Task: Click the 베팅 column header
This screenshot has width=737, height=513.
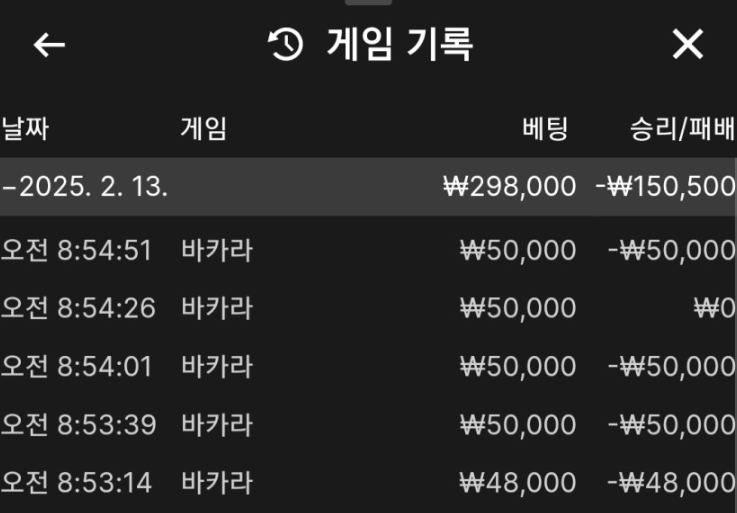Action: (x=545, y=128)
